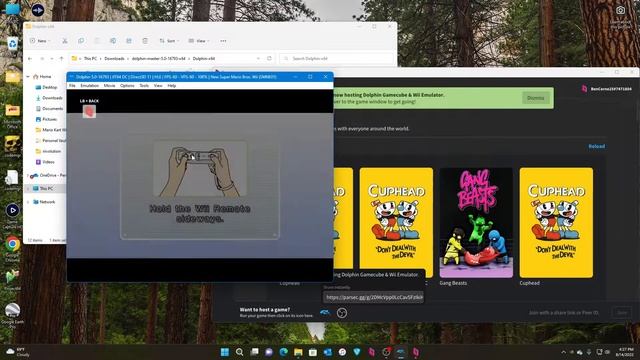Open the Help menu in Dolphin
This screenshot has height=360, width=640.
pyautogui.click(x=172, y=86)
